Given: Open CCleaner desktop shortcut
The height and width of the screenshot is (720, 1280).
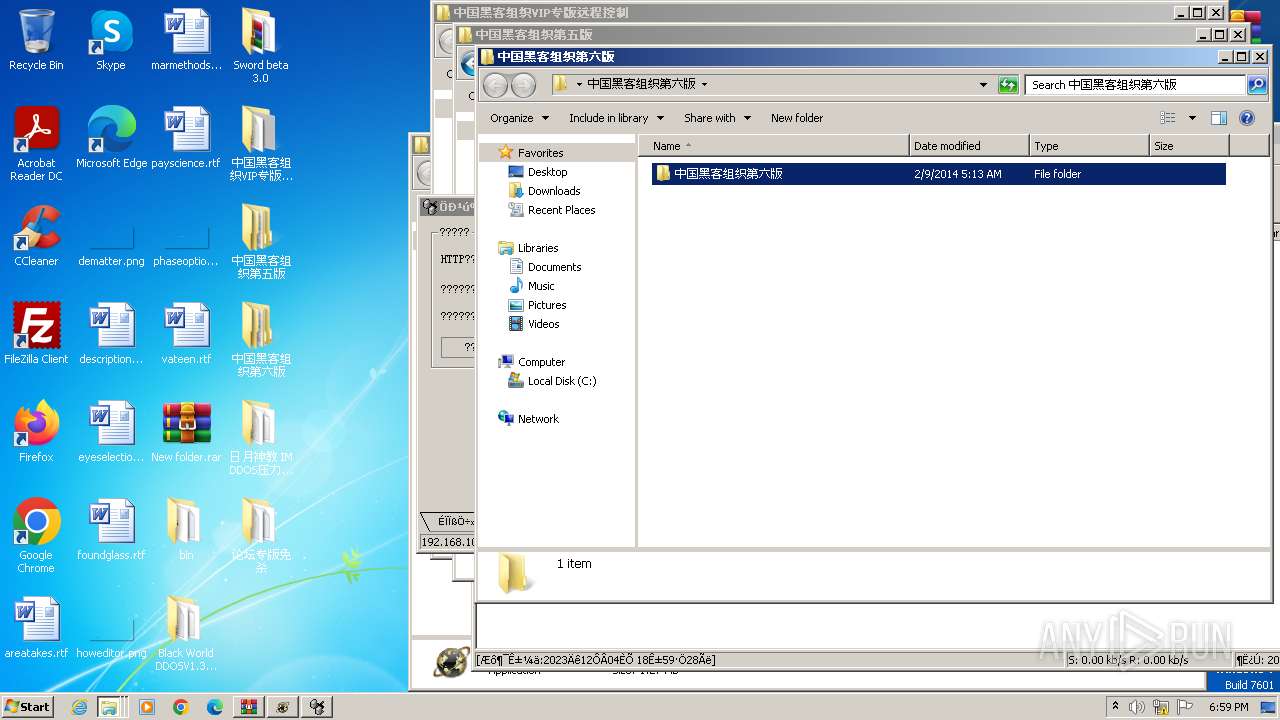Looking at the screenshot, I should click(x=36, y=236).
